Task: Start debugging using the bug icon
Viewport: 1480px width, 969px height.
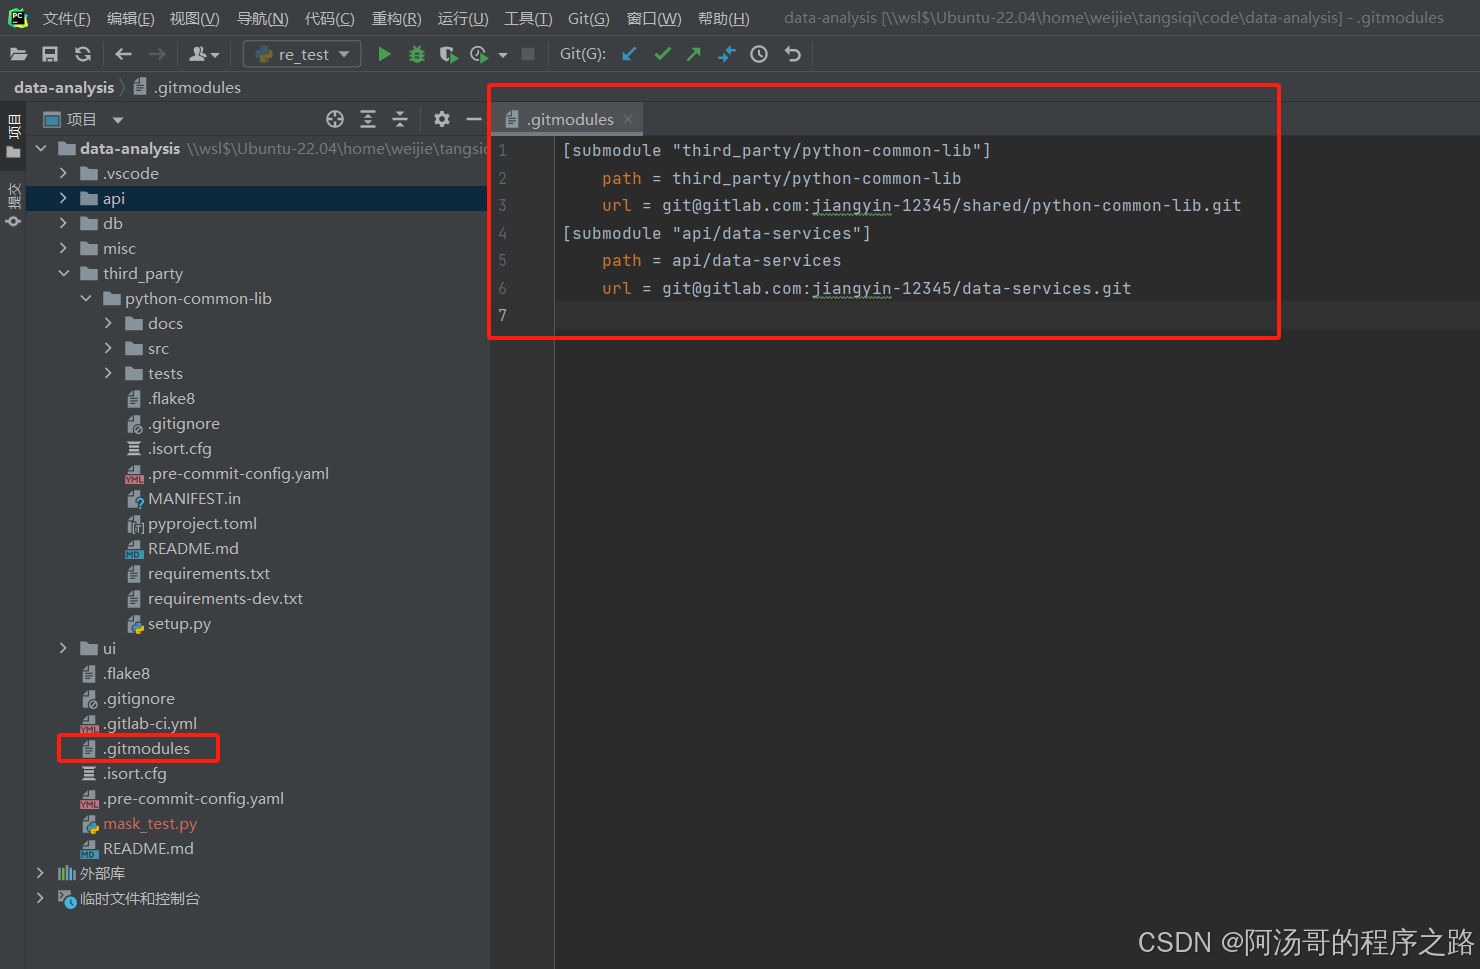Action: click(x=417, y=54)
